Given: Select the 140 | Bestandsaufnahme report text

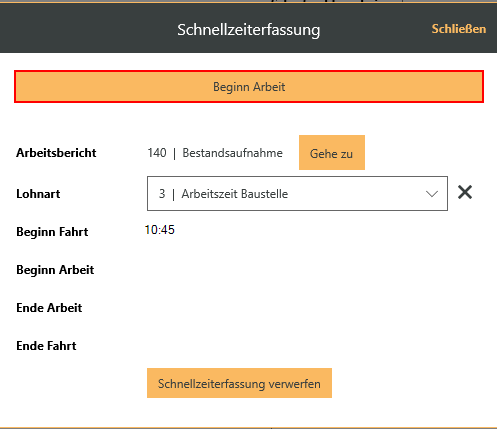Looking at the screenshot, I should point(215,153).
